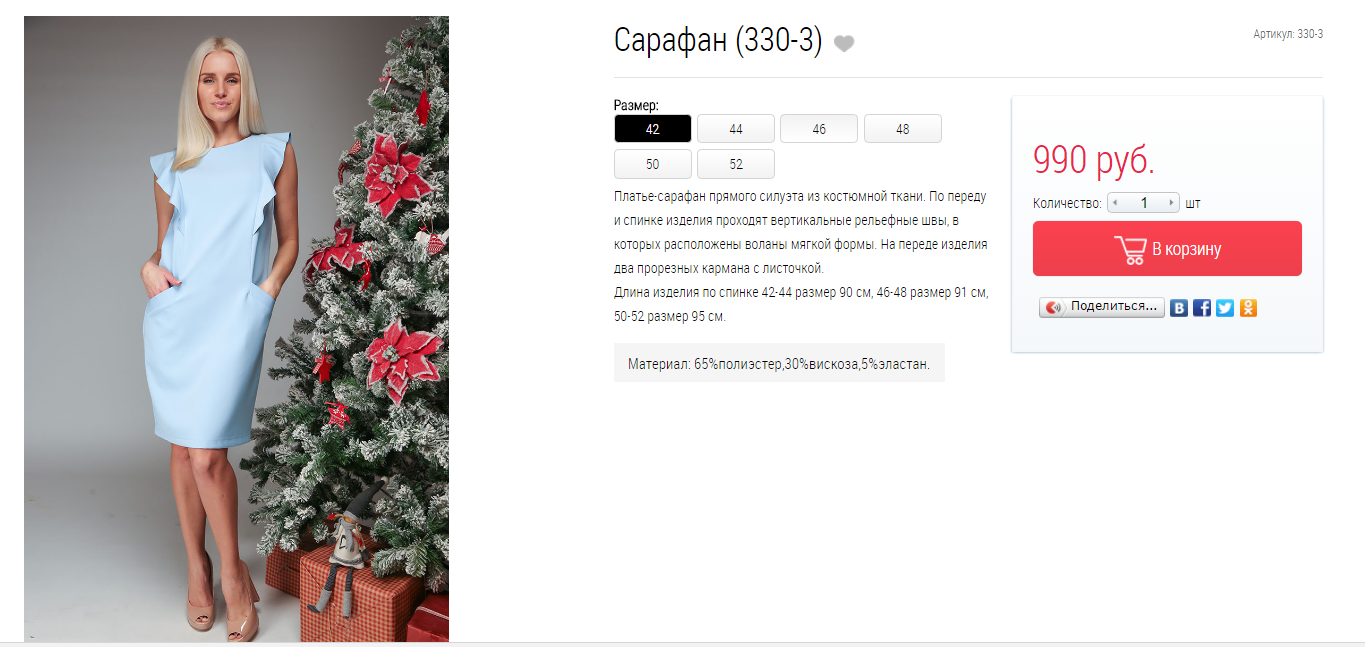Open the blue dress product photo
The height and width of the screenshot is (647, 1365).
point(236,328)
